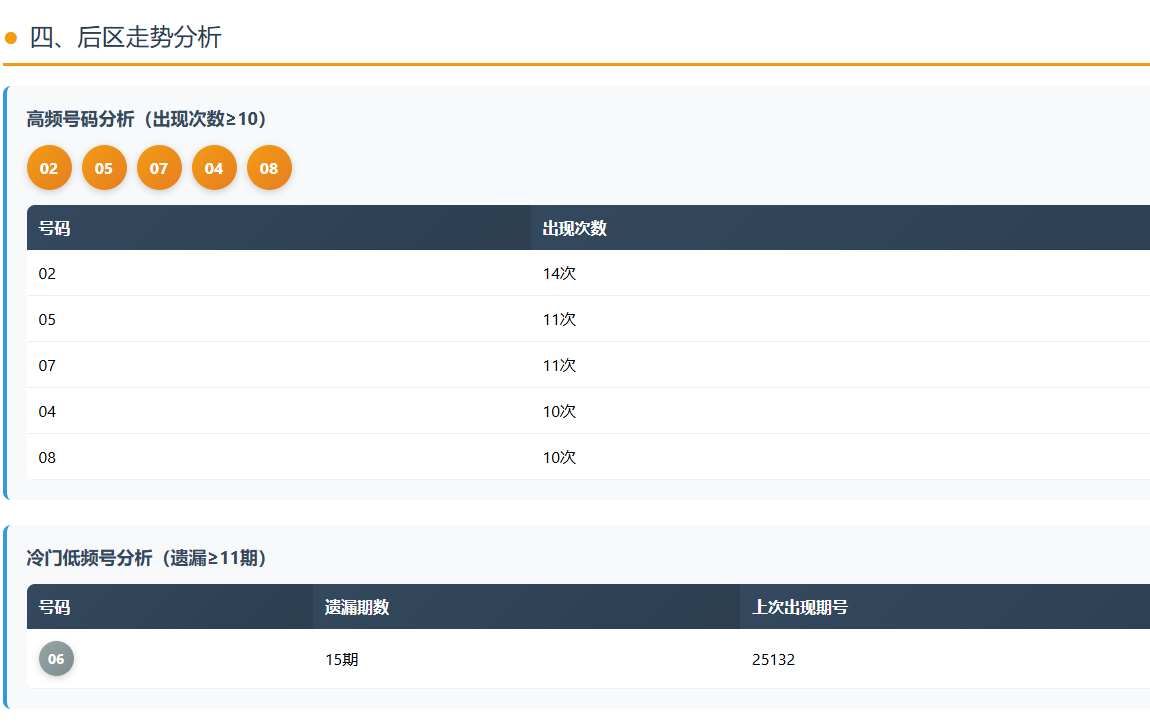The width and height of the screenshot is (1150, 722).
Task: Click the 四、后区走势分析 section title
Action: pos(125,38)
